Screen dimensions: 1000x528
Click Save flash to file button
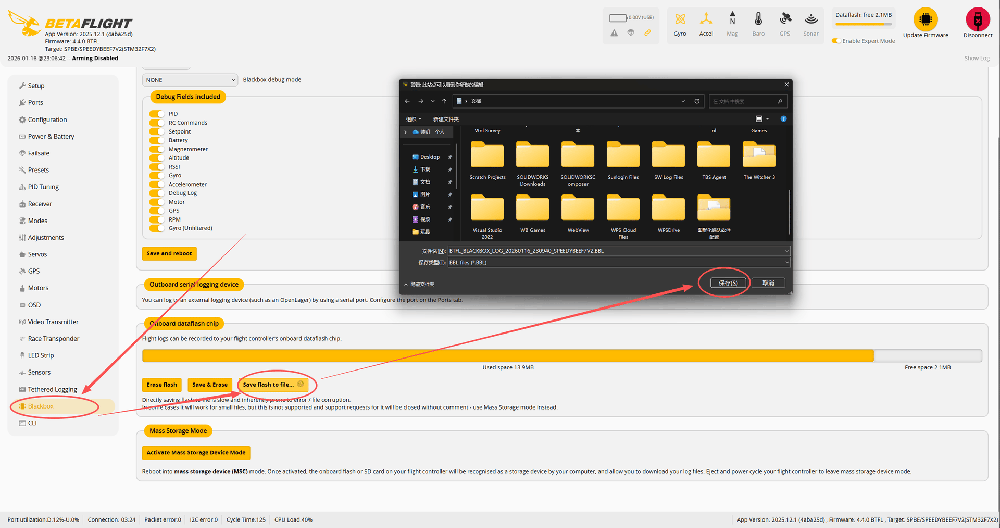(x=272, y=385)
